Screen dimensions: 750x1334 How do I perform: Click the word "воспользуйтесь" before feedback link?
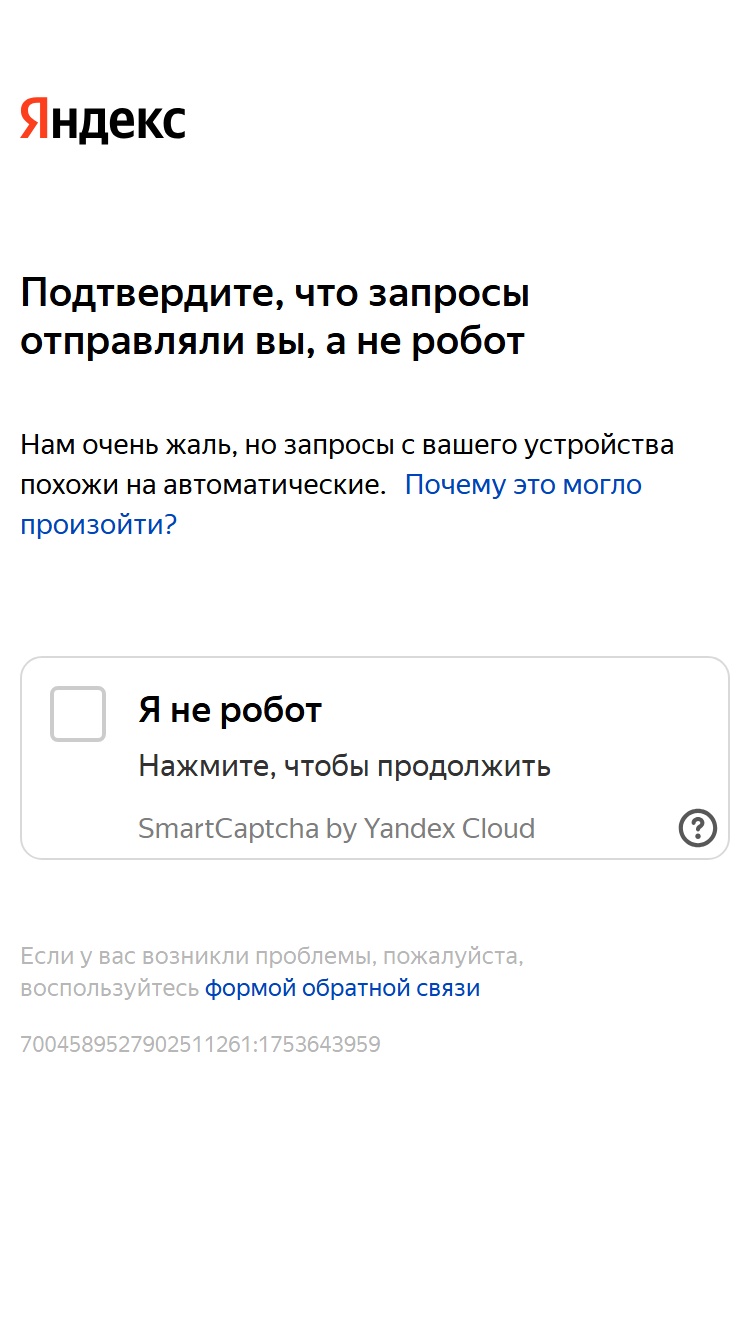(110, 989)
